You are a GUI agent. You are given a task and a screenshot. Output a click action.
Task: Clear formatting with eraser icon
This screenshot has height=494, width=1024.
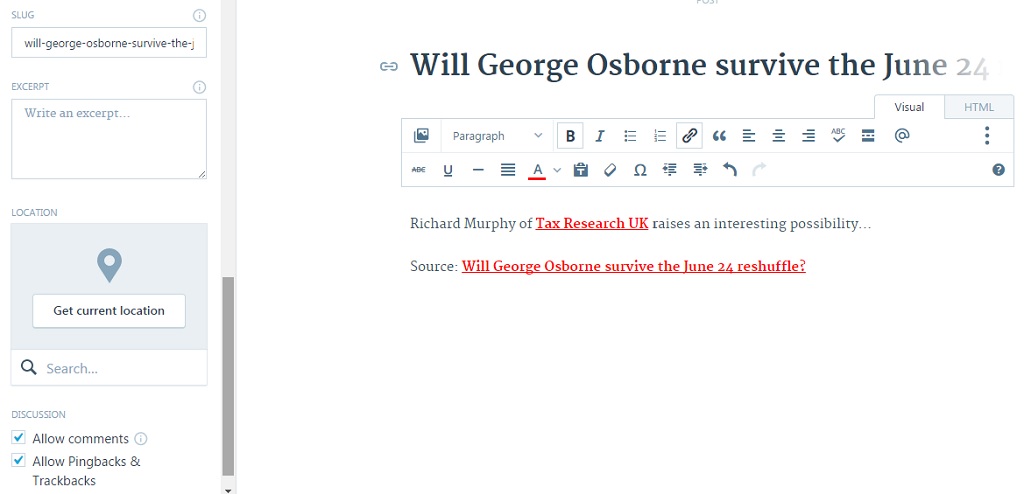click(610, 170)
